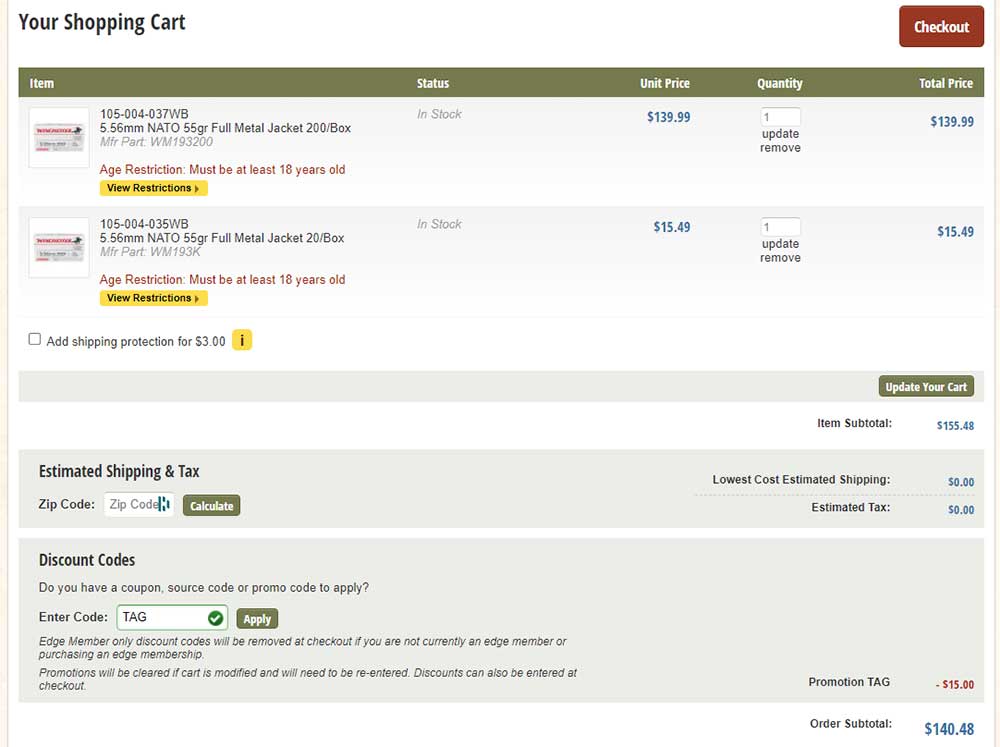Open the 200/Box ammo product thumbnail

click(x=59, y=137)
